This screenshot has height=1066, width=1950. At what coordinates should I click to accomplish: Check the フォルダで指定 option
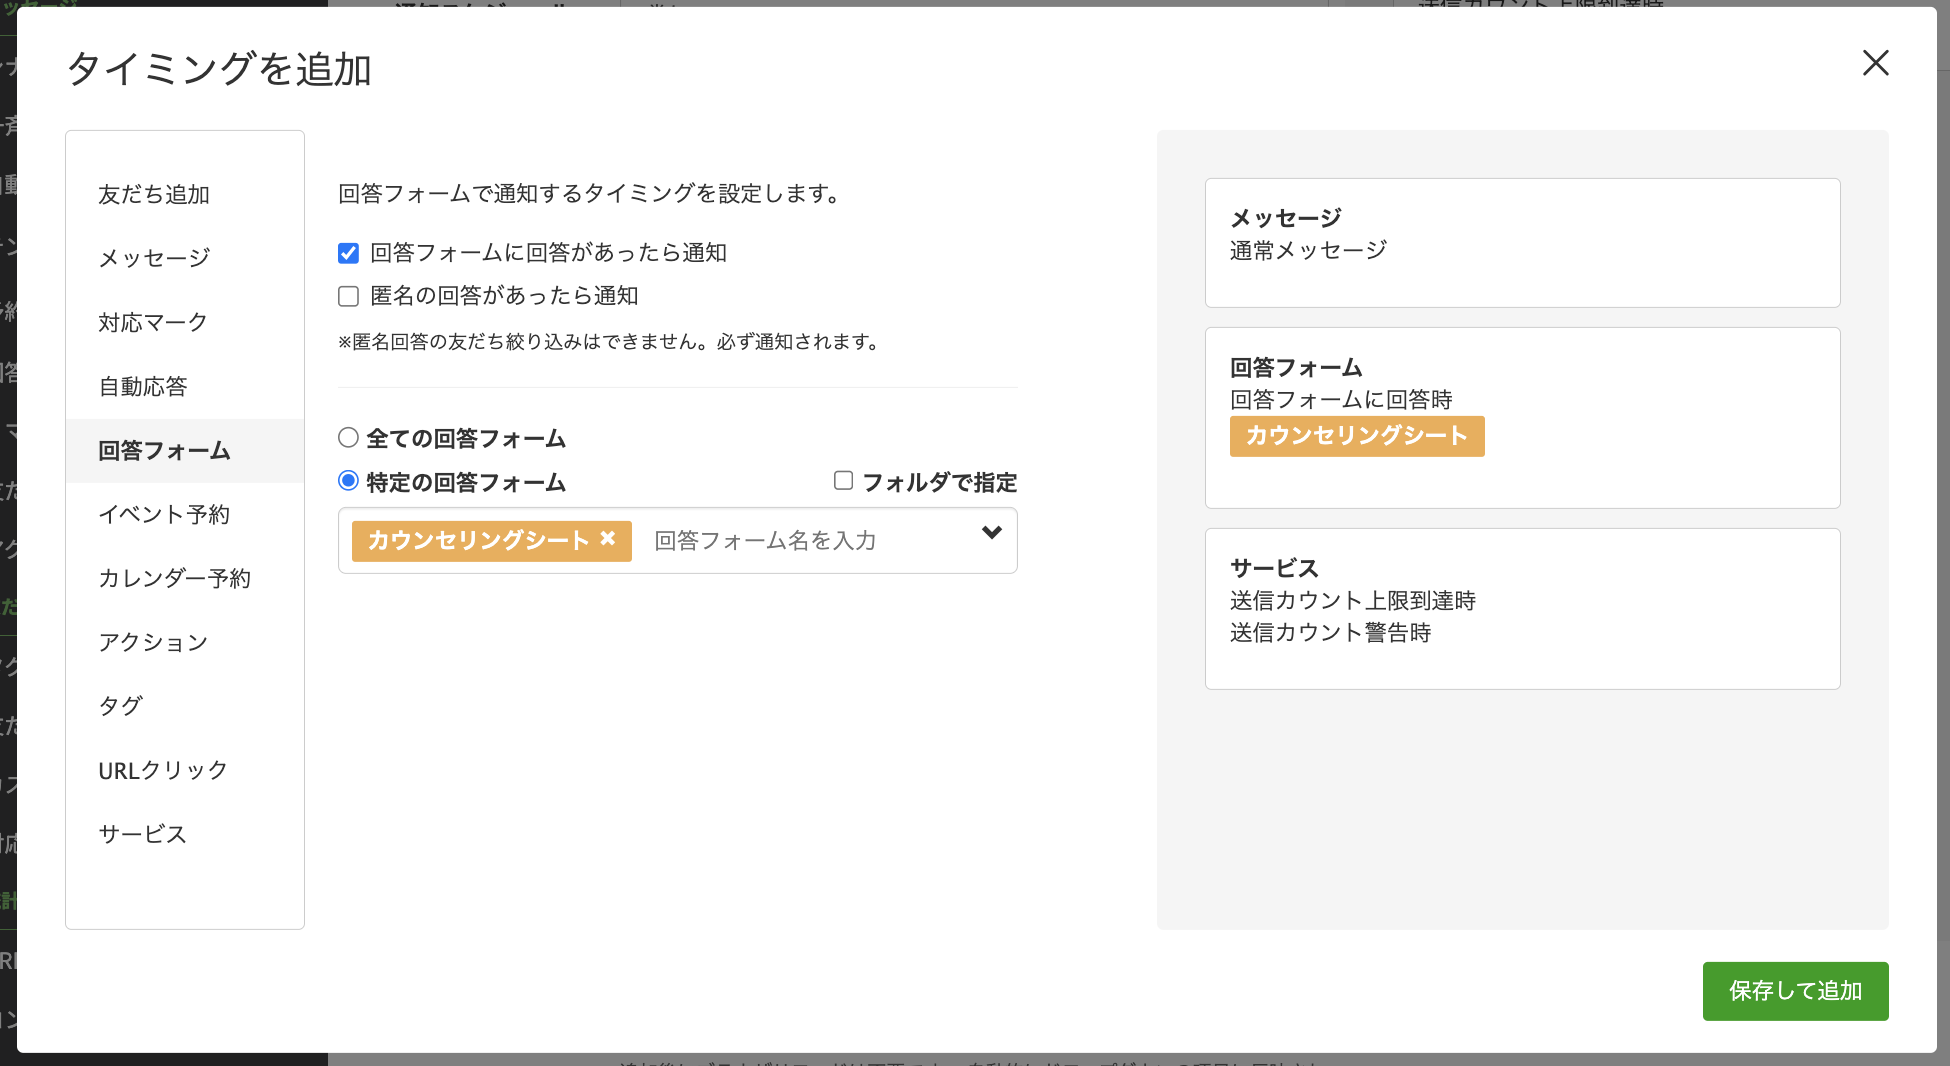tap(843, 481)
